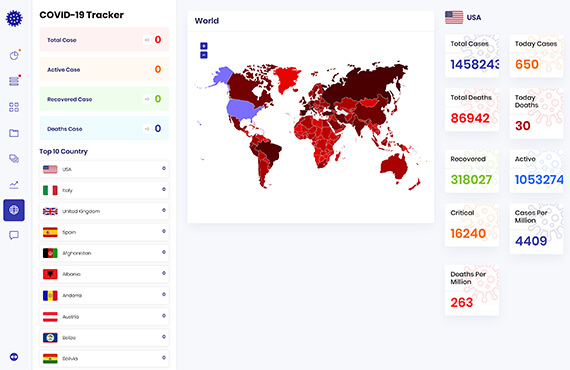570x370 pixels.
Task: Select United Kingdom in the country list
Action: click(x=104, y=211)
